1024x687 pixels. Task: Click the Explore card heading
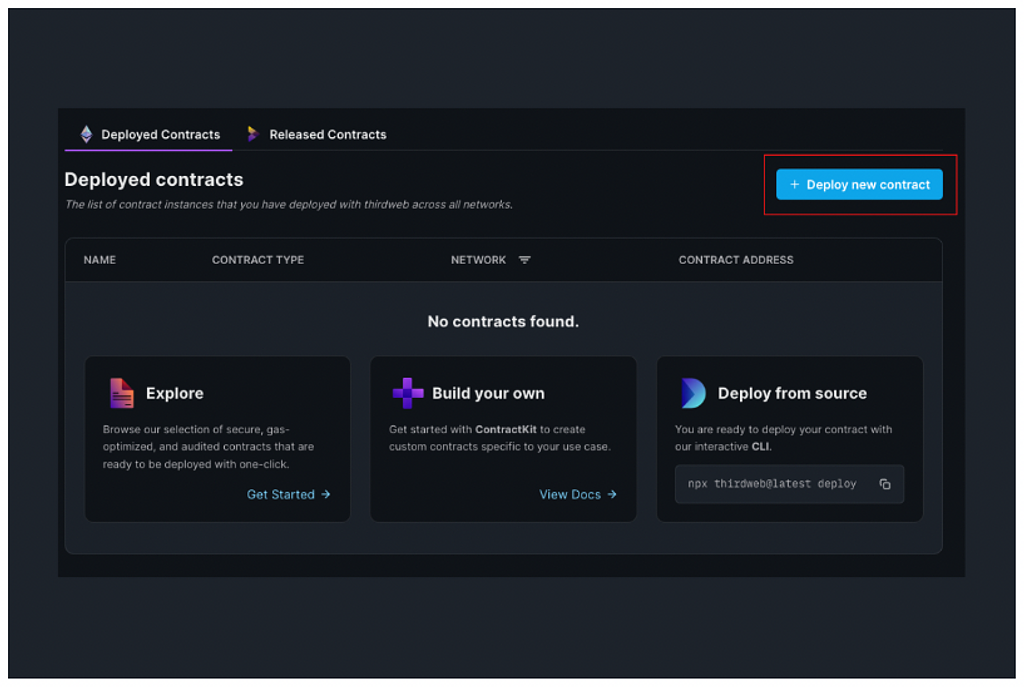tap(174, 393)
